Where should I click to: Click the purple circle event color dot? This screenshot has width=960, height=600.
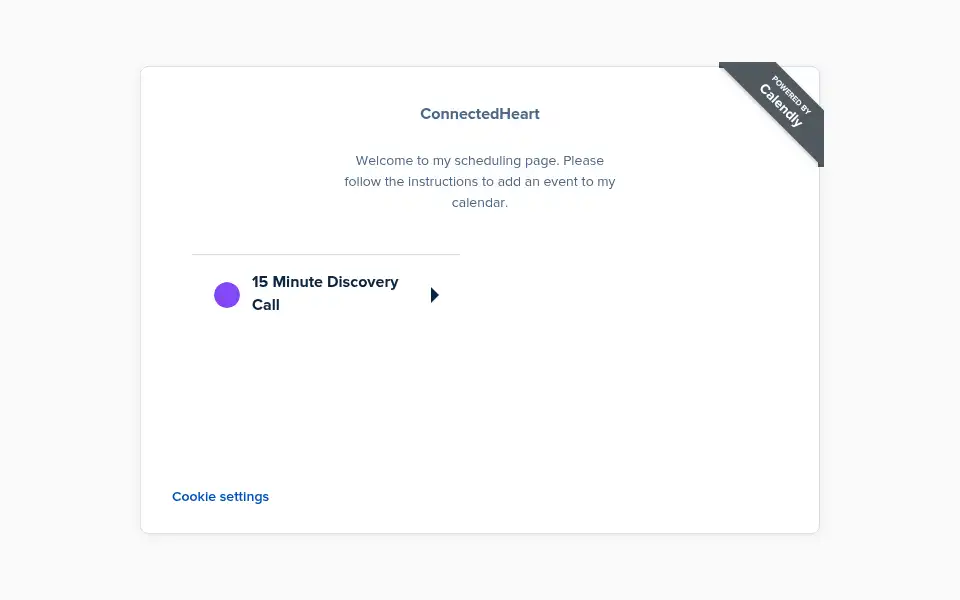click(227, 295)
